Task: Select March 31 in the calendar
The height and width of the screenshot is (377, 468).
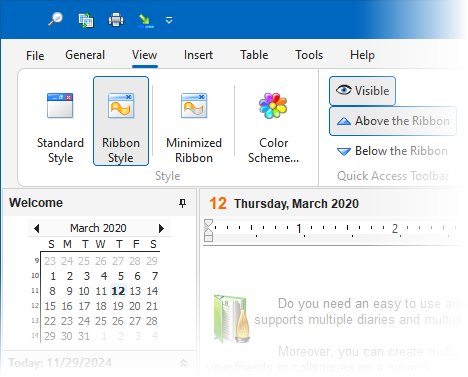Action: (84, 336)
